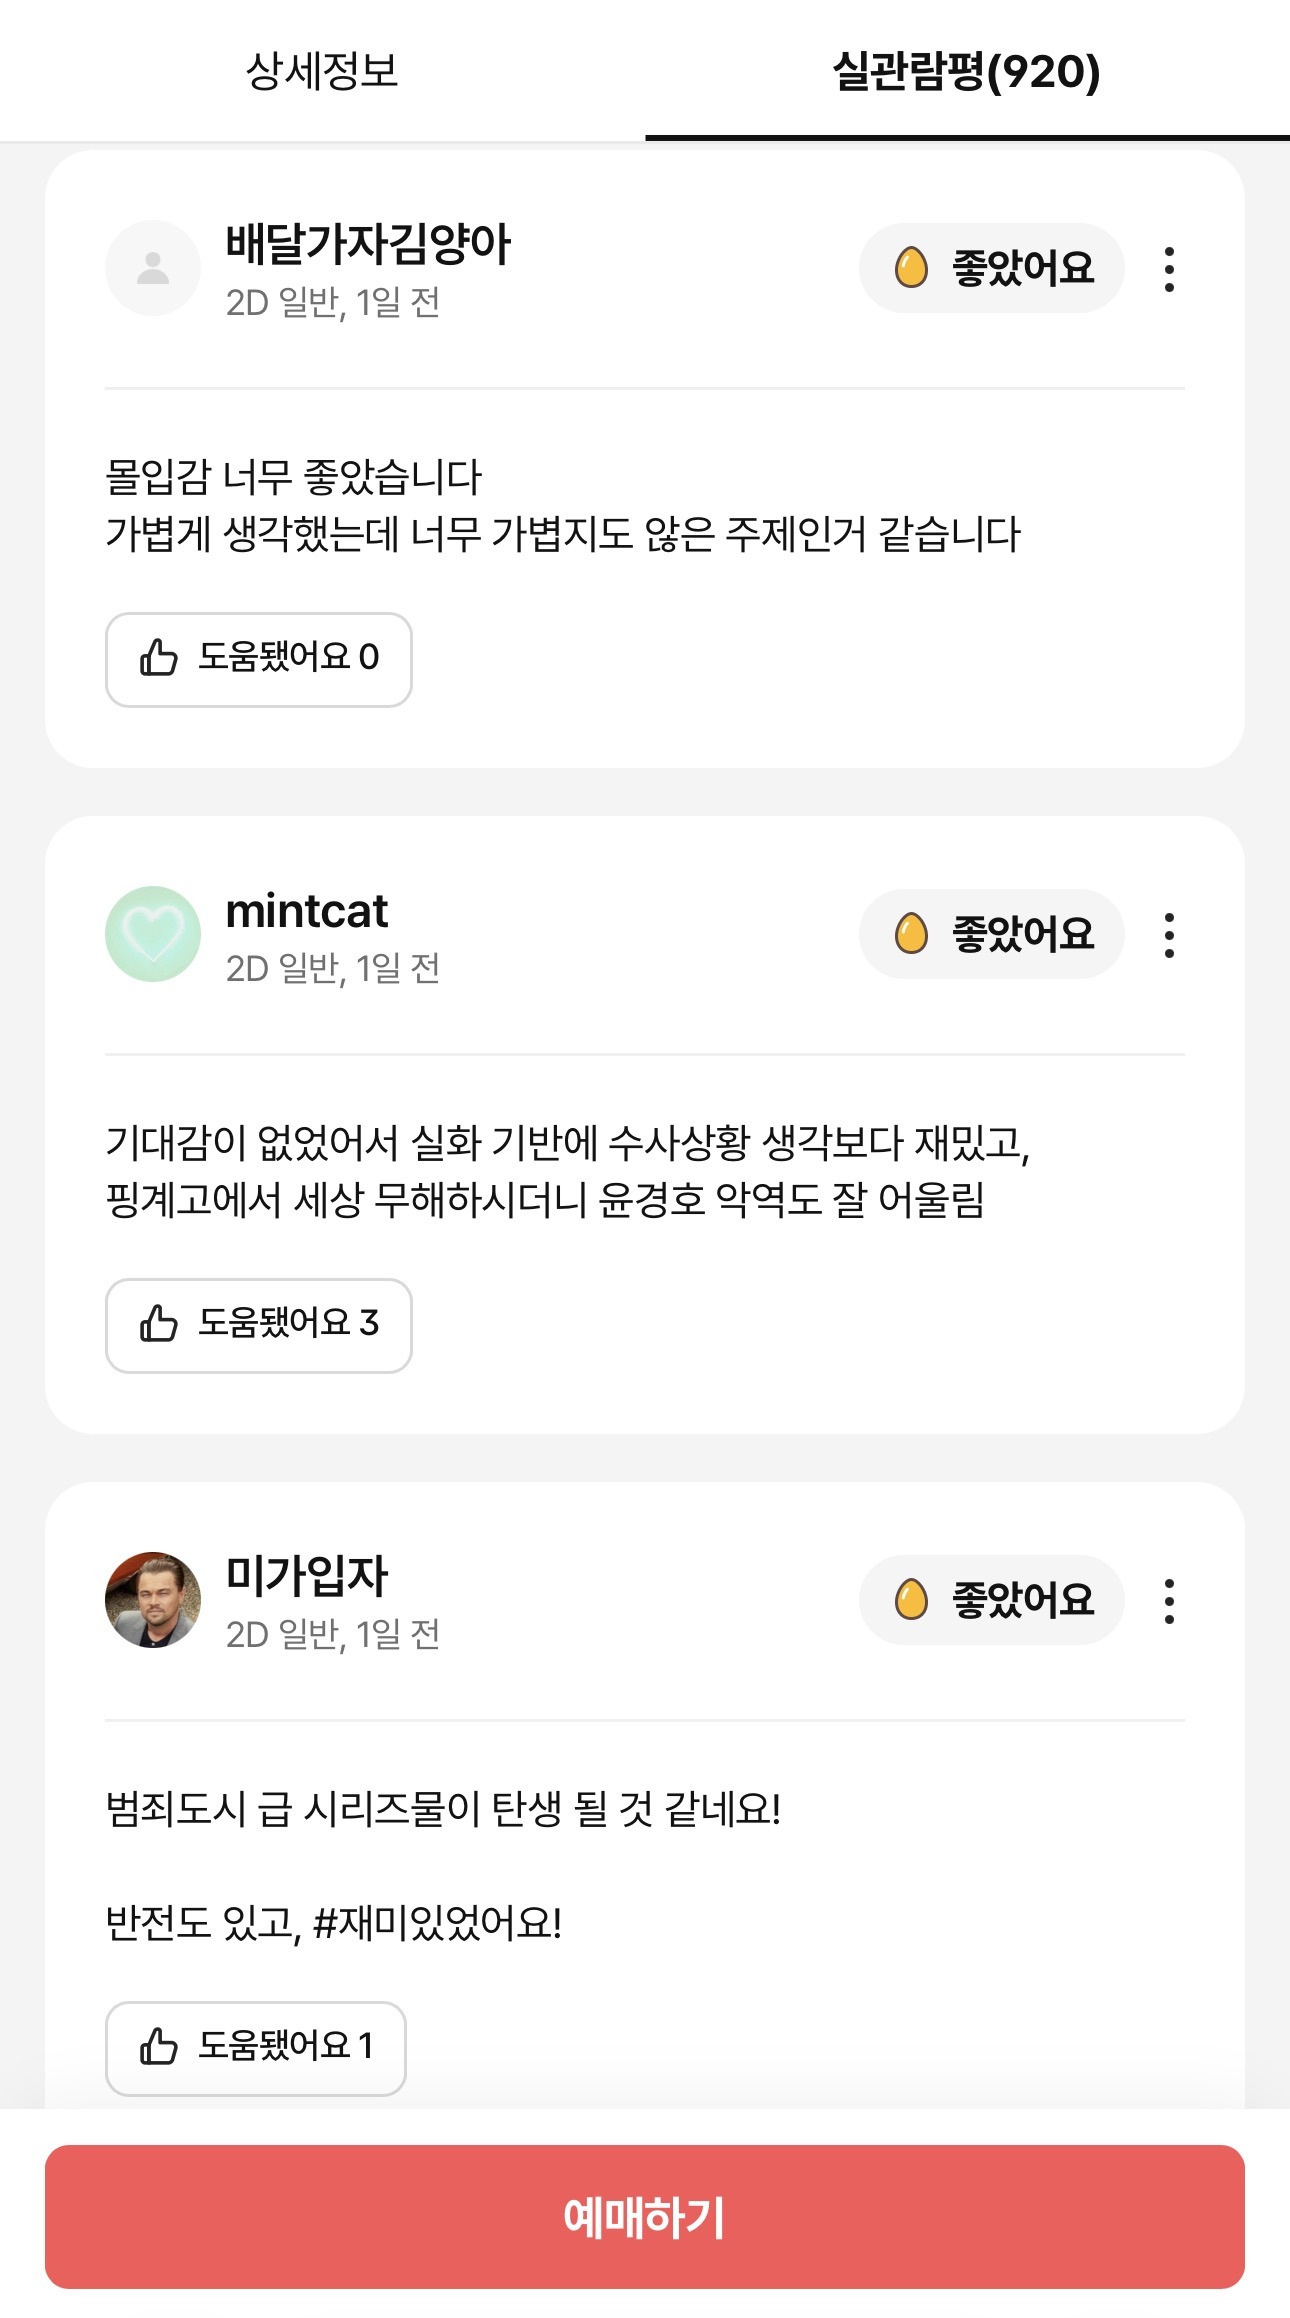Open more options for 미가입자's review

(x=1169, y=1601)
